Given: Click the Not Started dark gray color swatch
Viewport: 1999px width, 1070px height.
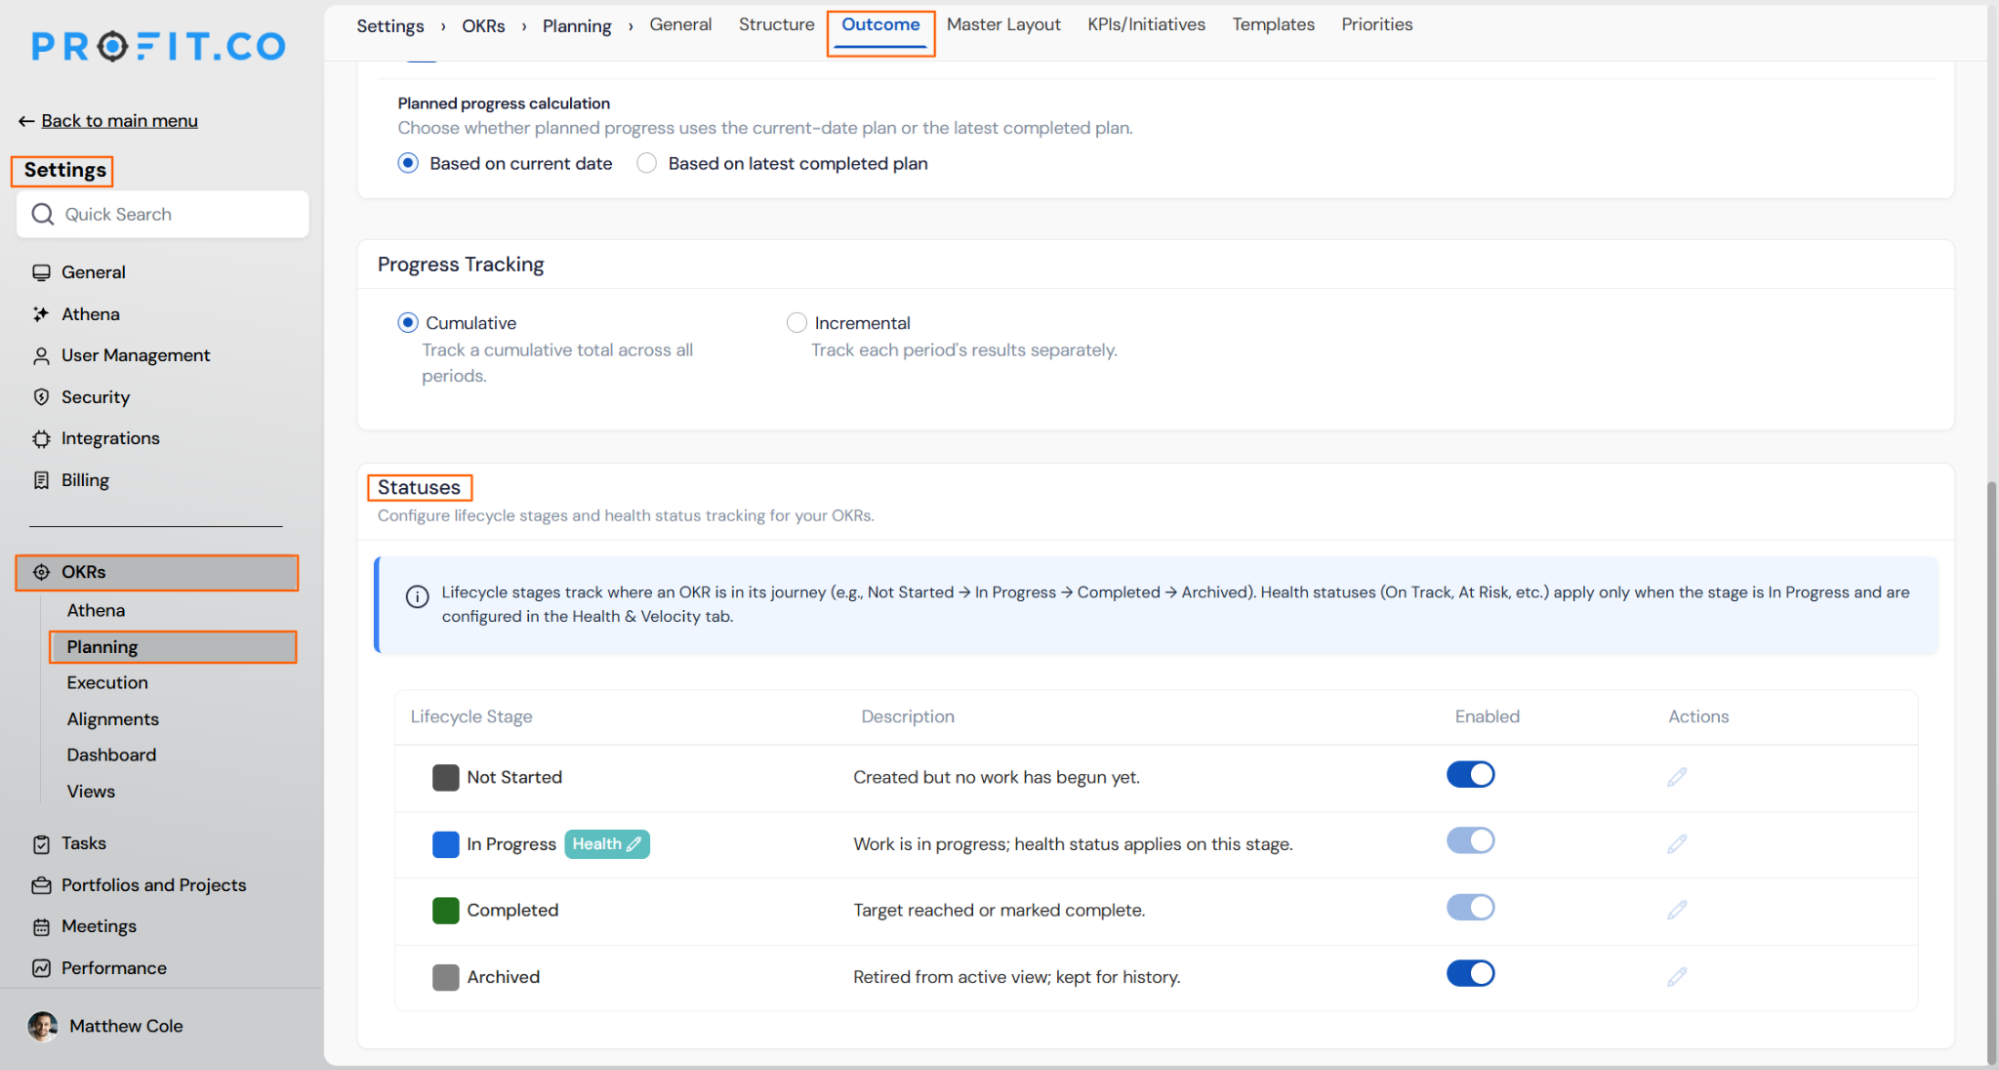Looking at the screenshot, I should tap(446, 778).
